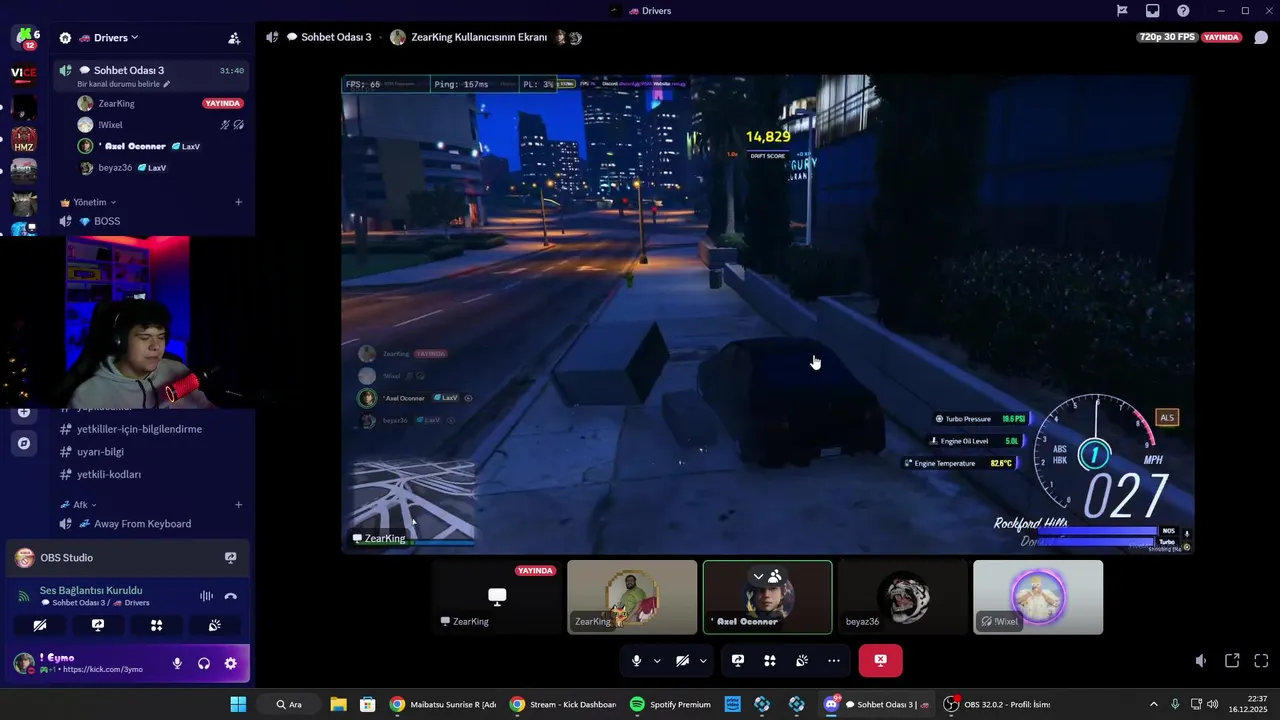Add channel to Afk category with plus
The width and height of the screenshot is (1280, 720).
point(238,505)
